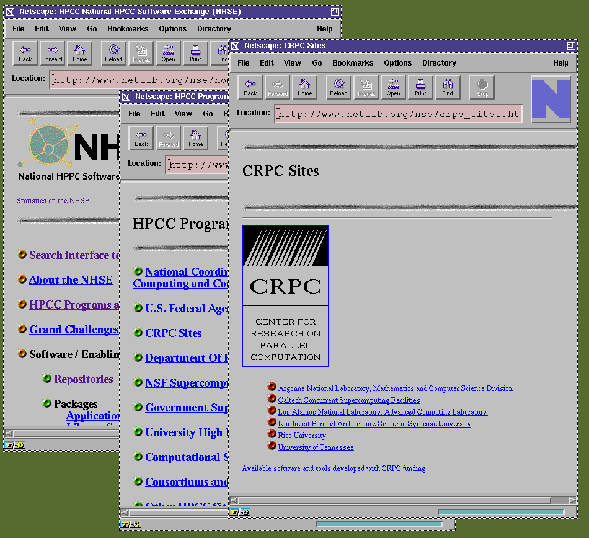Viewport: 589px width, 538px height.
Task: Click Department Of Energy link in HPCC window
Action: tap(187, 358)
